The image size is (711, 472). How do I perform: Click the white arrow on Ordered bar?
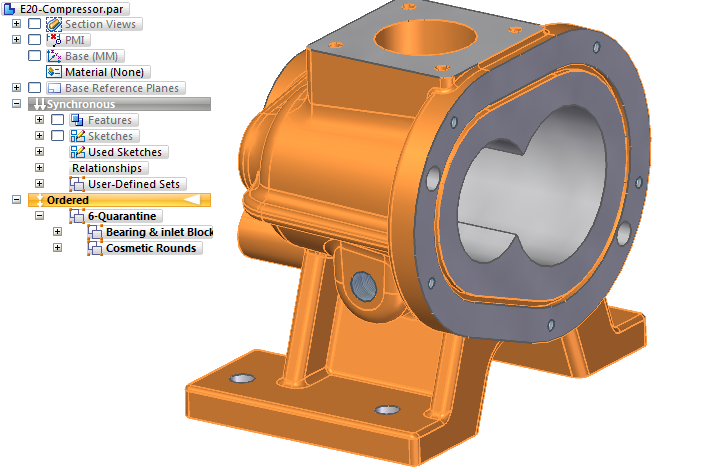coord(192,200)
